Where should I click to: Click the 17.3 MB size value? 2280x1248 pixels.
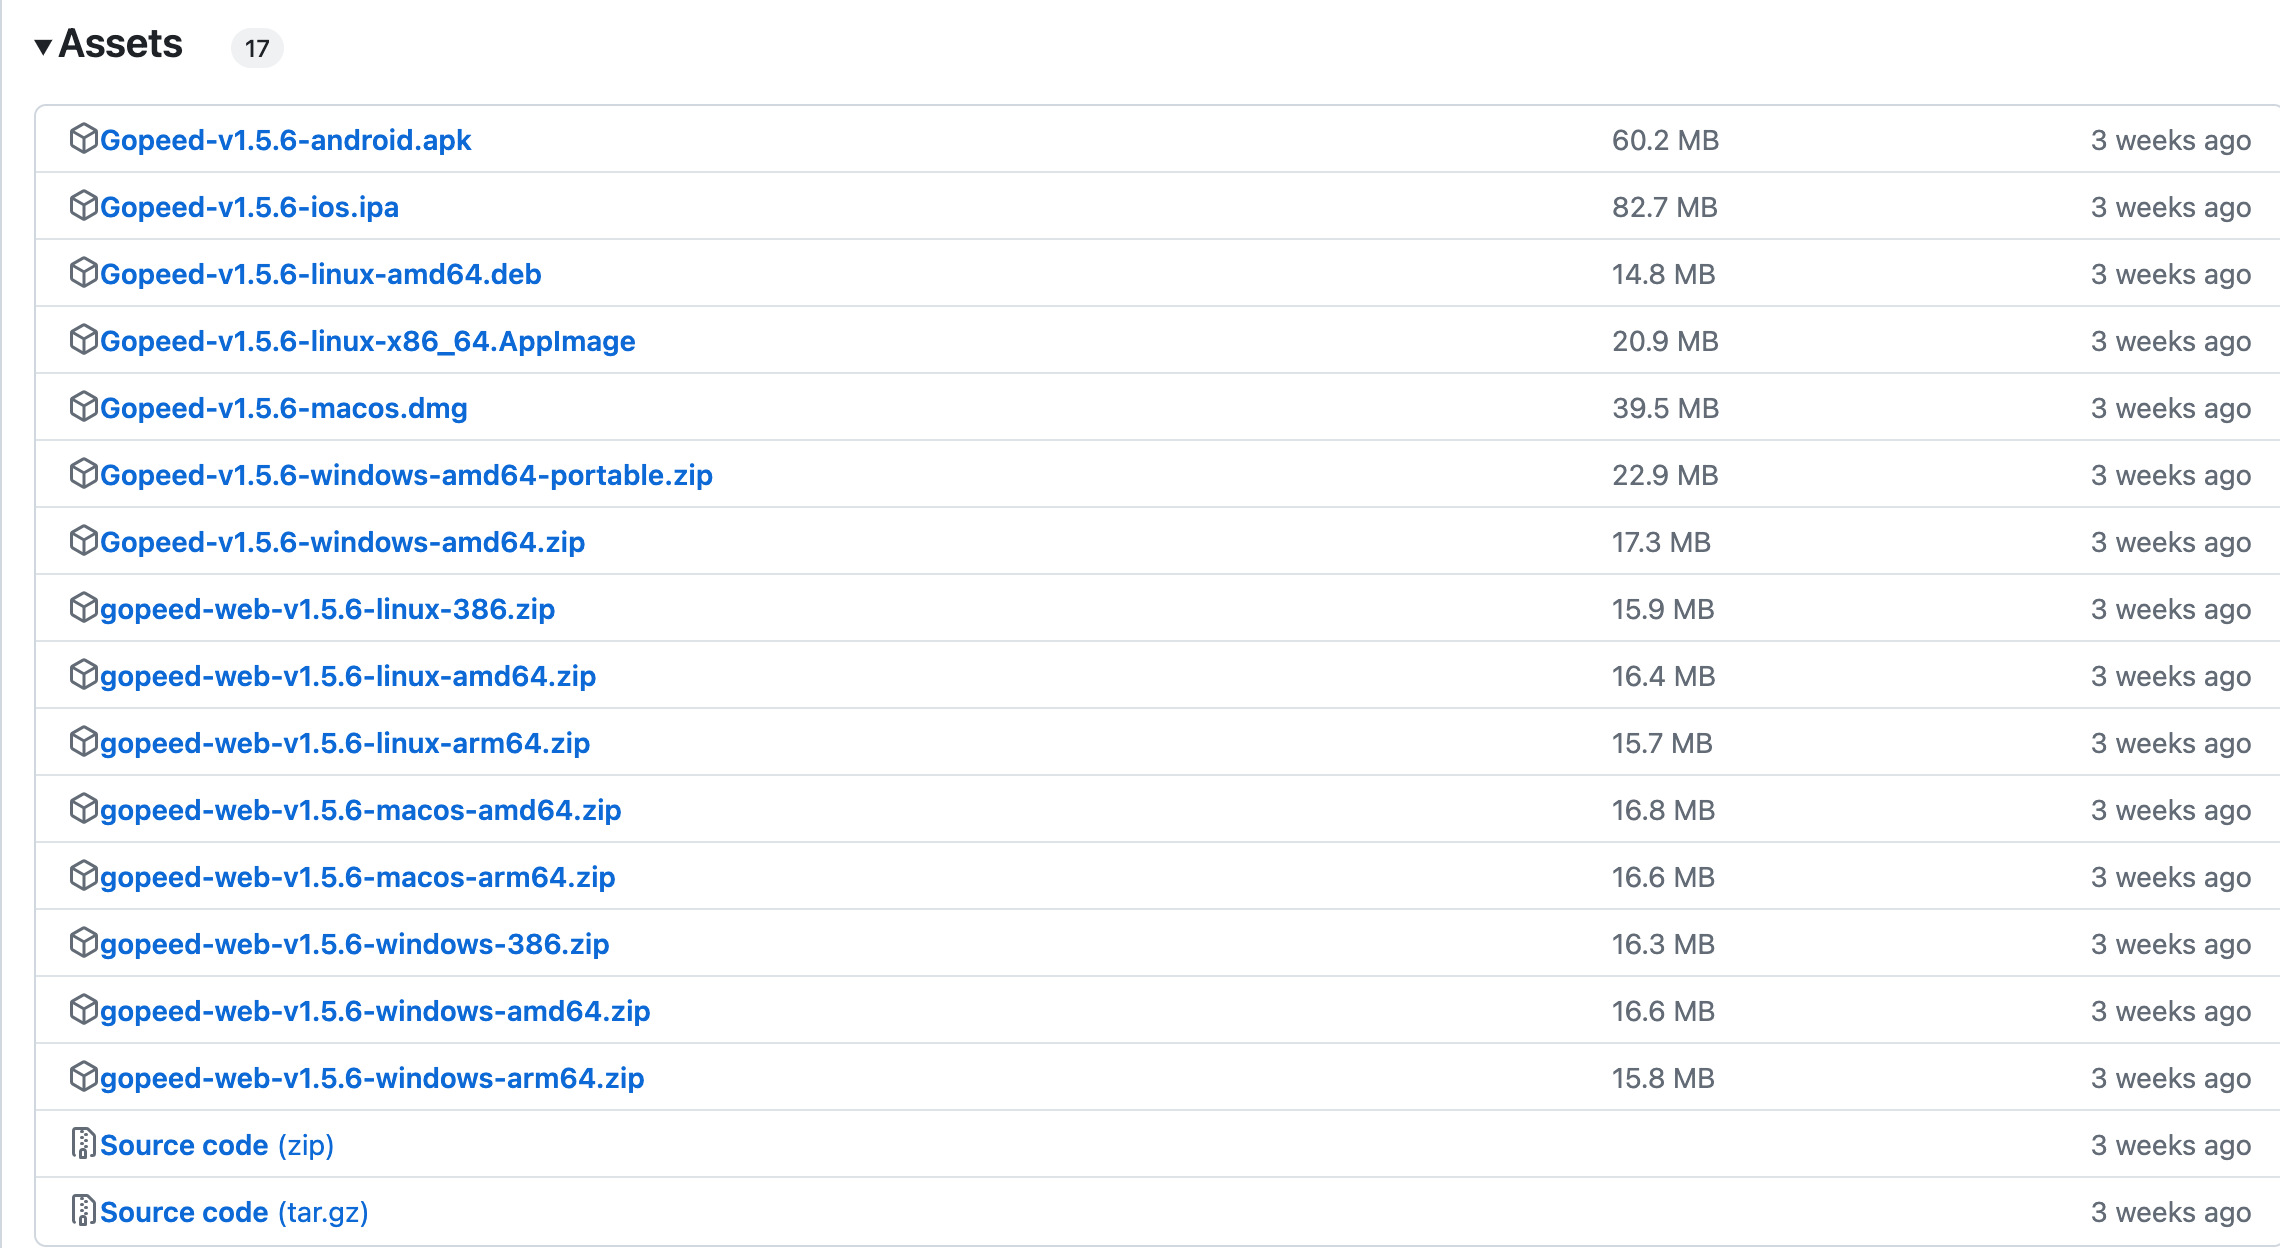[1661, 542]
